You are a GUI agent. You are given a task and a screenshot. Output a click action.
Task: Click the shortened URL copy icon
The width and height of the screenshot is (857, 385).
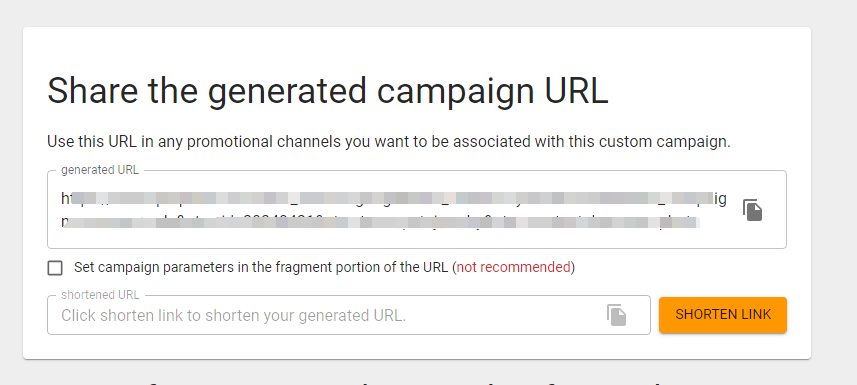(x=617, y=316)
